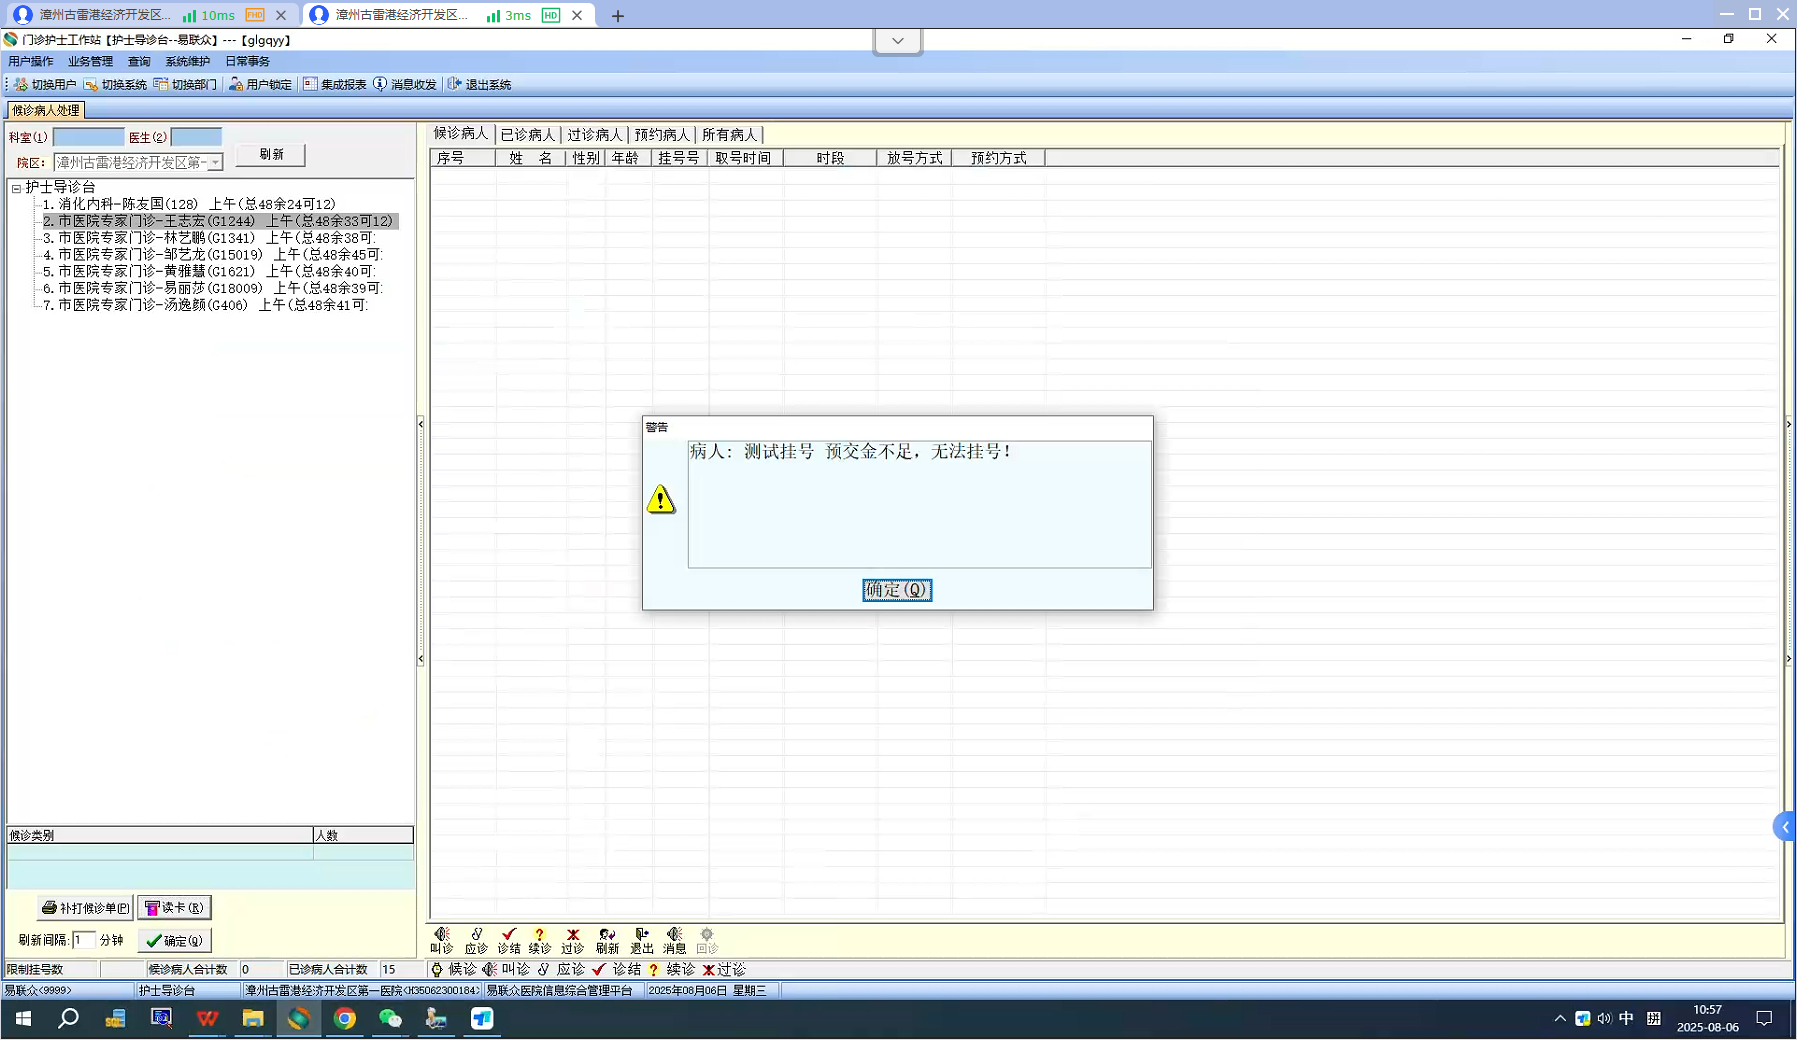This screenshot has height=1040, width=1797.
Task: Collapse left panel using the upper splitter arrow
Action: click(421, 424)
